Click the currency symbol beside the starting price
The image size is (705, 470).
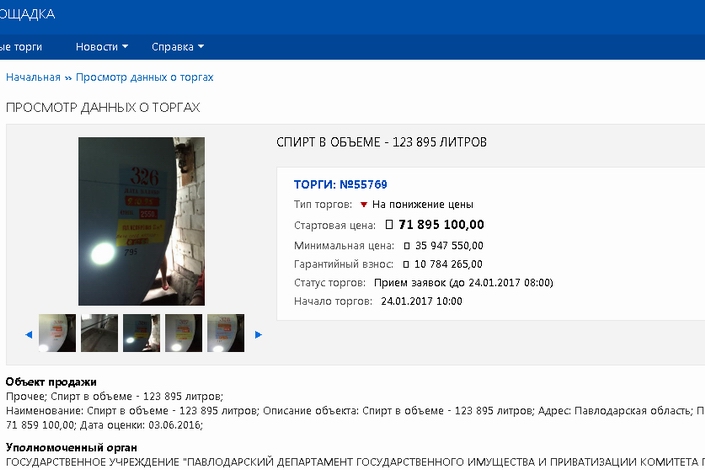click(390, 225)
